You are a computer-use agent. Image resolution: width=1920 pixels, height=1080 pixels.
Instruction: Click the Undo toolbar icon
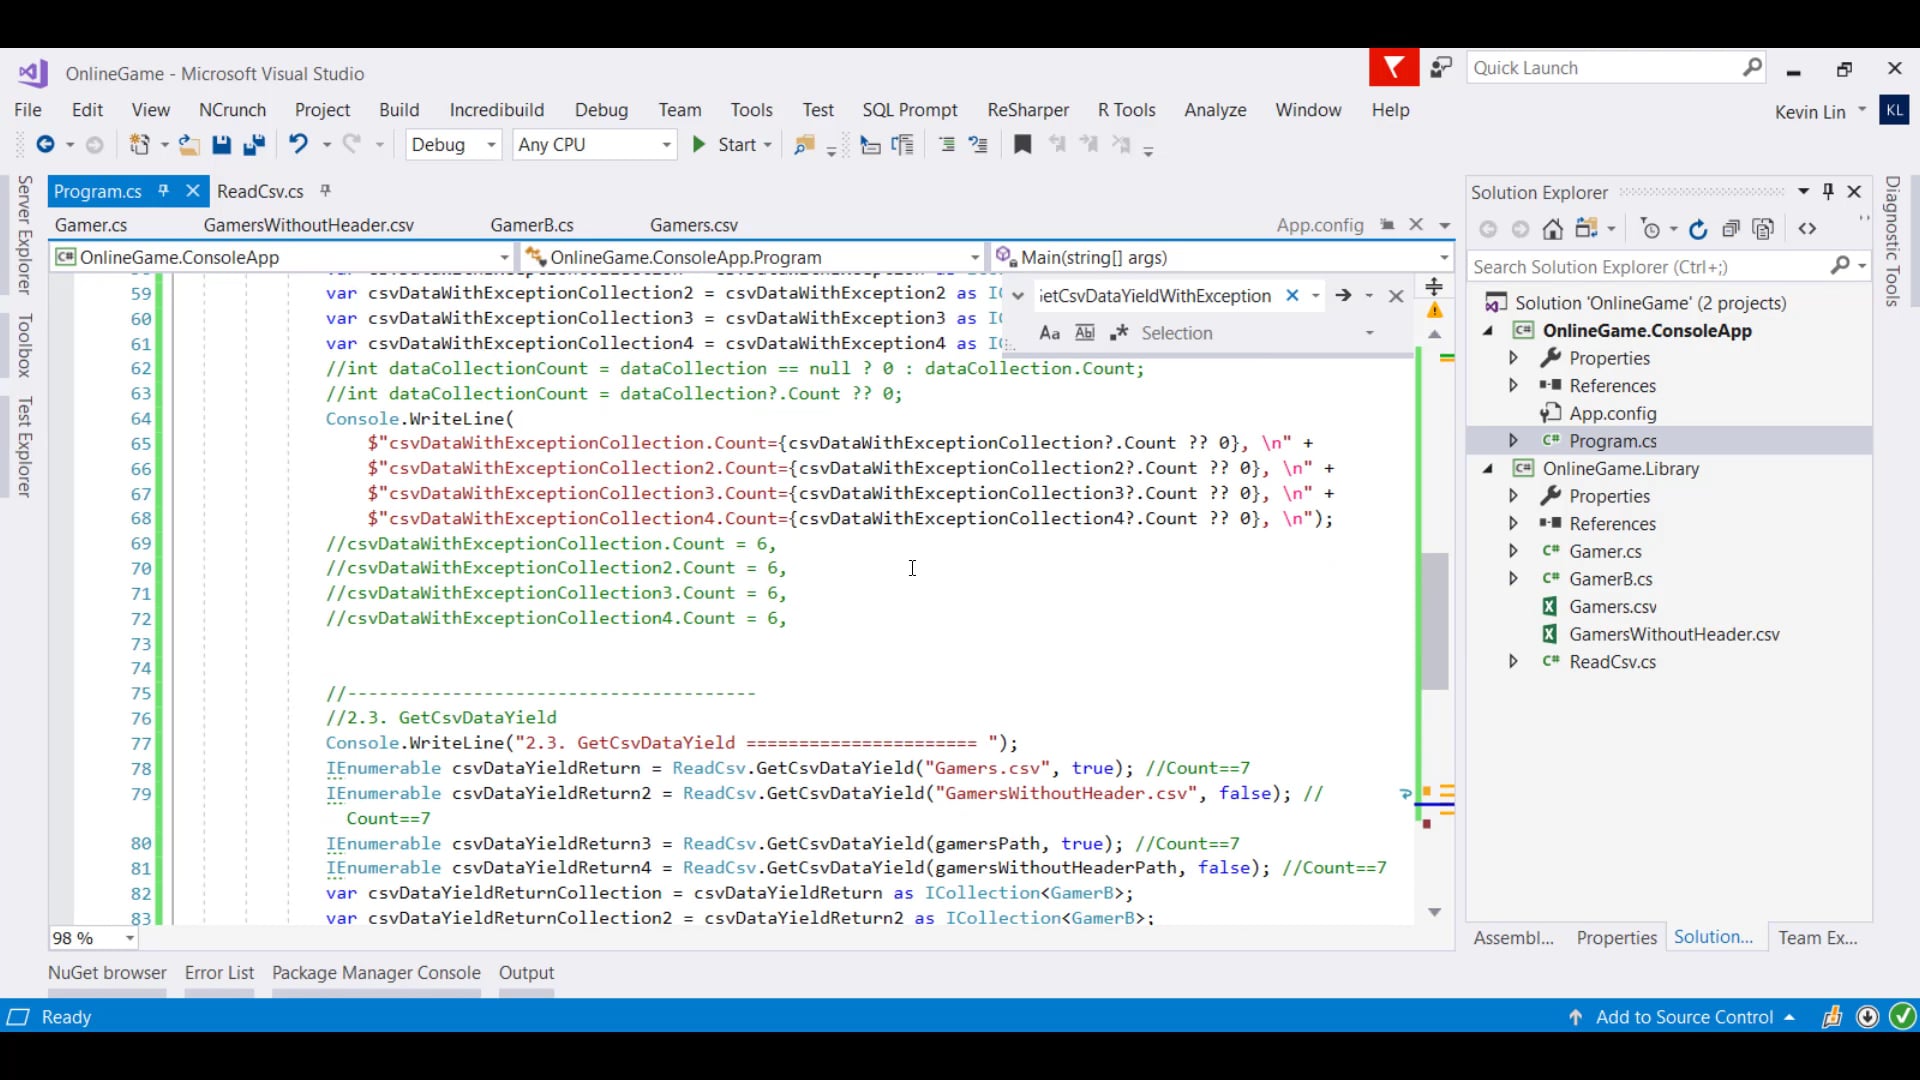click(298, 145)
